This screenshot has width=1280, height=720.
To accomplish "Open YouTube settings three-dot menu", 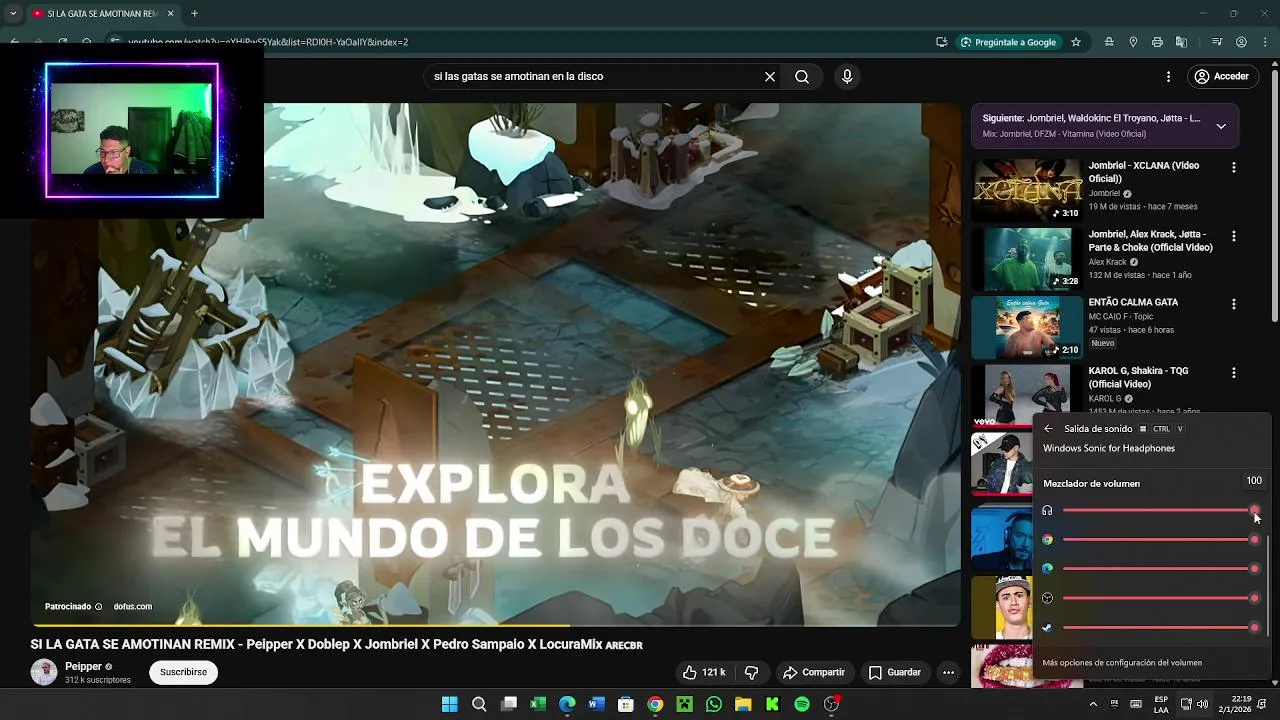I will (x=1168, y=76).
